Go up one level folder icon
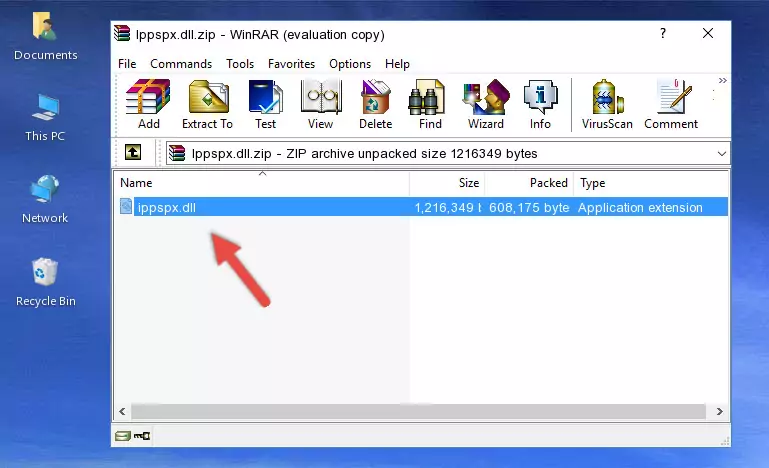The height and width of the screenshot is (468, 769). [132, 153]
